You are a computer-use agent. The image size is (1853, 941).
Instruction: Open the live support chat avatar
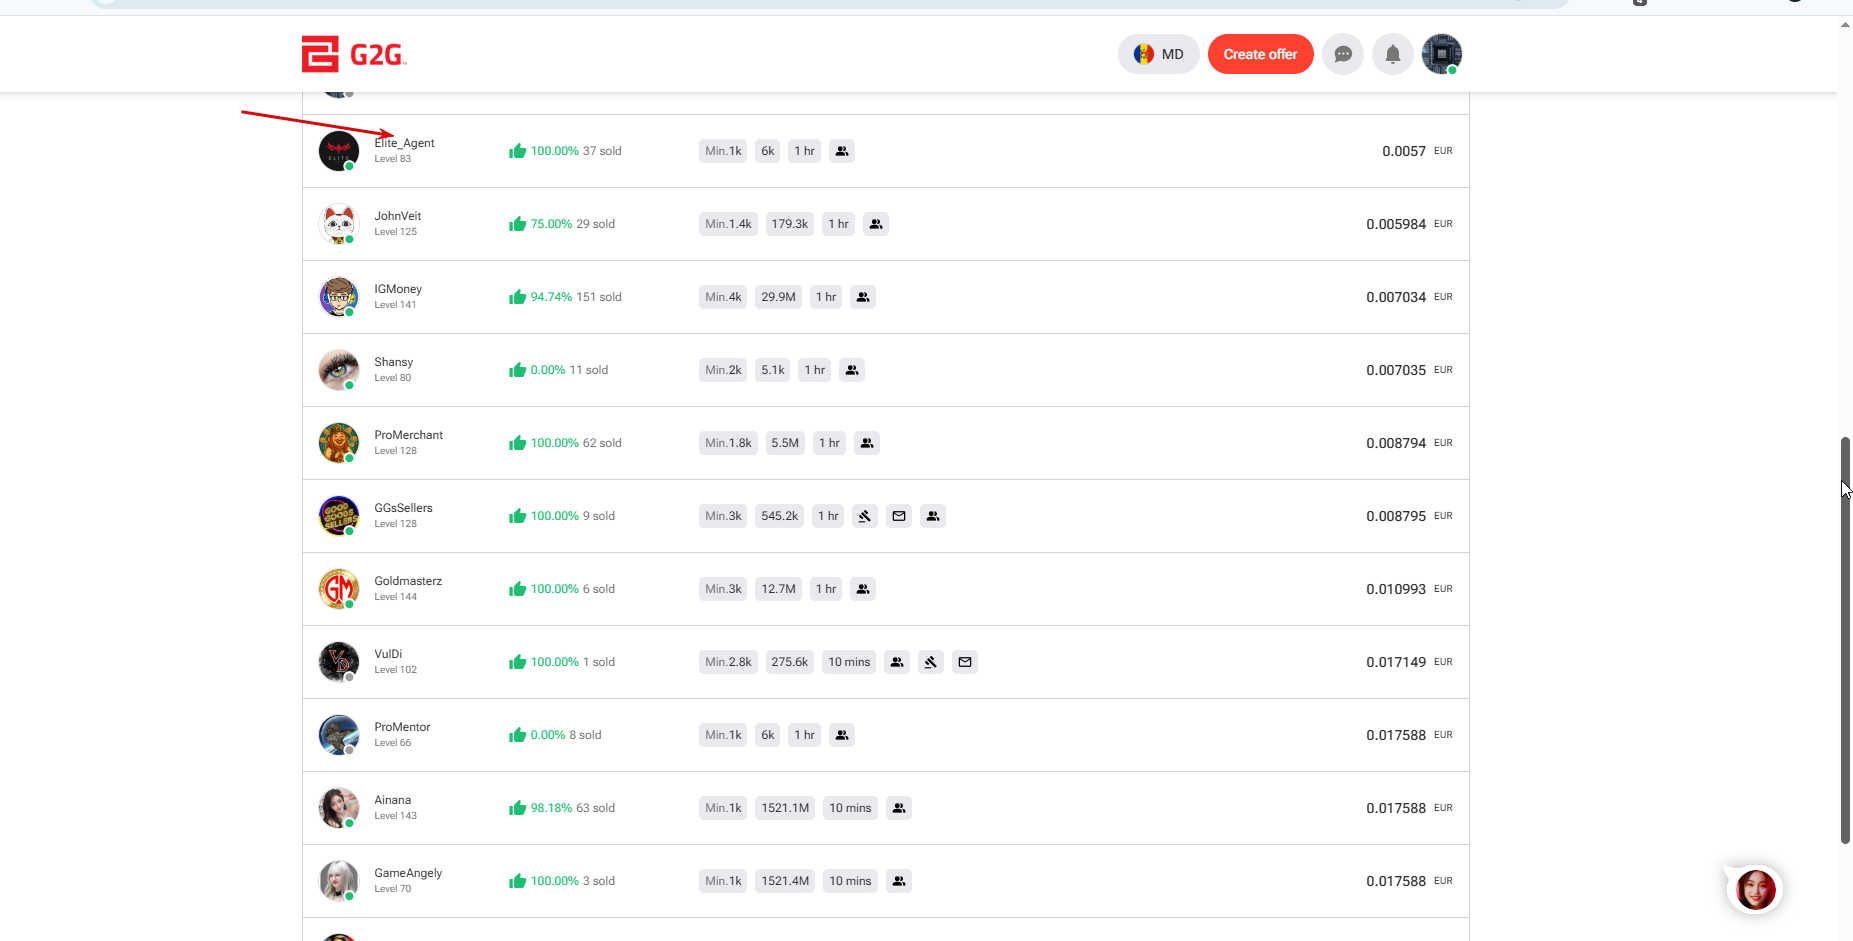[x=1755, y=889]
